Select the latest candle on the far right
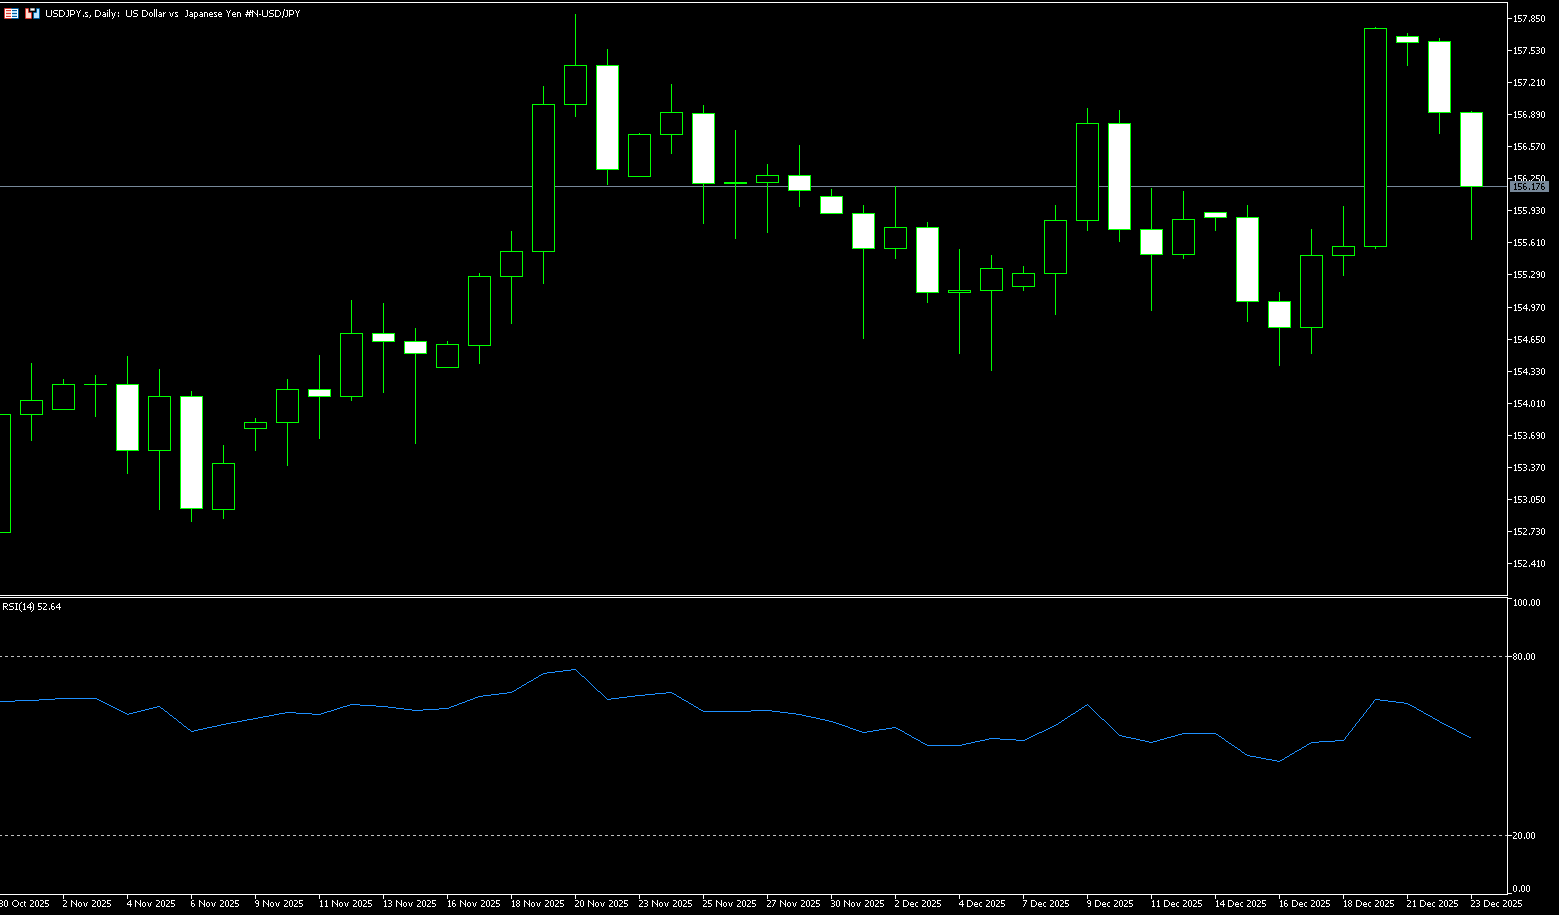This screenshot has width=1559, height=915. (1471, 150)
